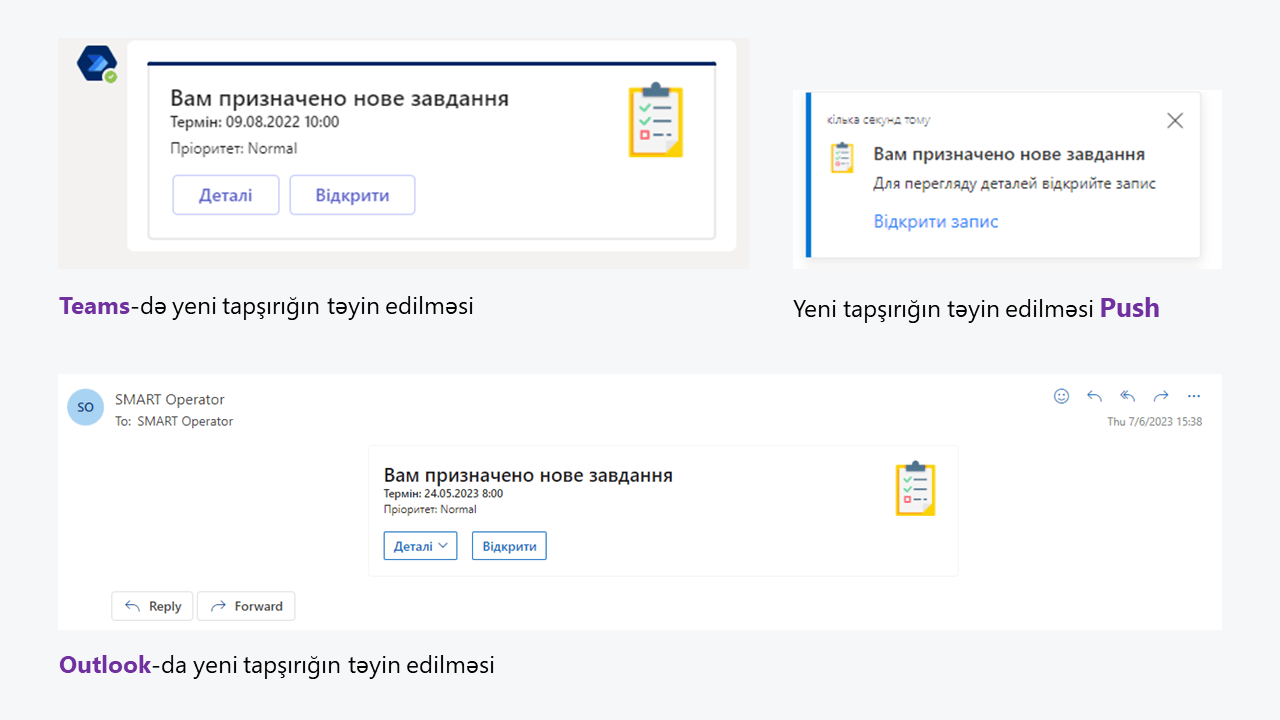This screenshot has height=720, width=1280.
Task: Open the Відкрити запис link
Action: point(935,222)
